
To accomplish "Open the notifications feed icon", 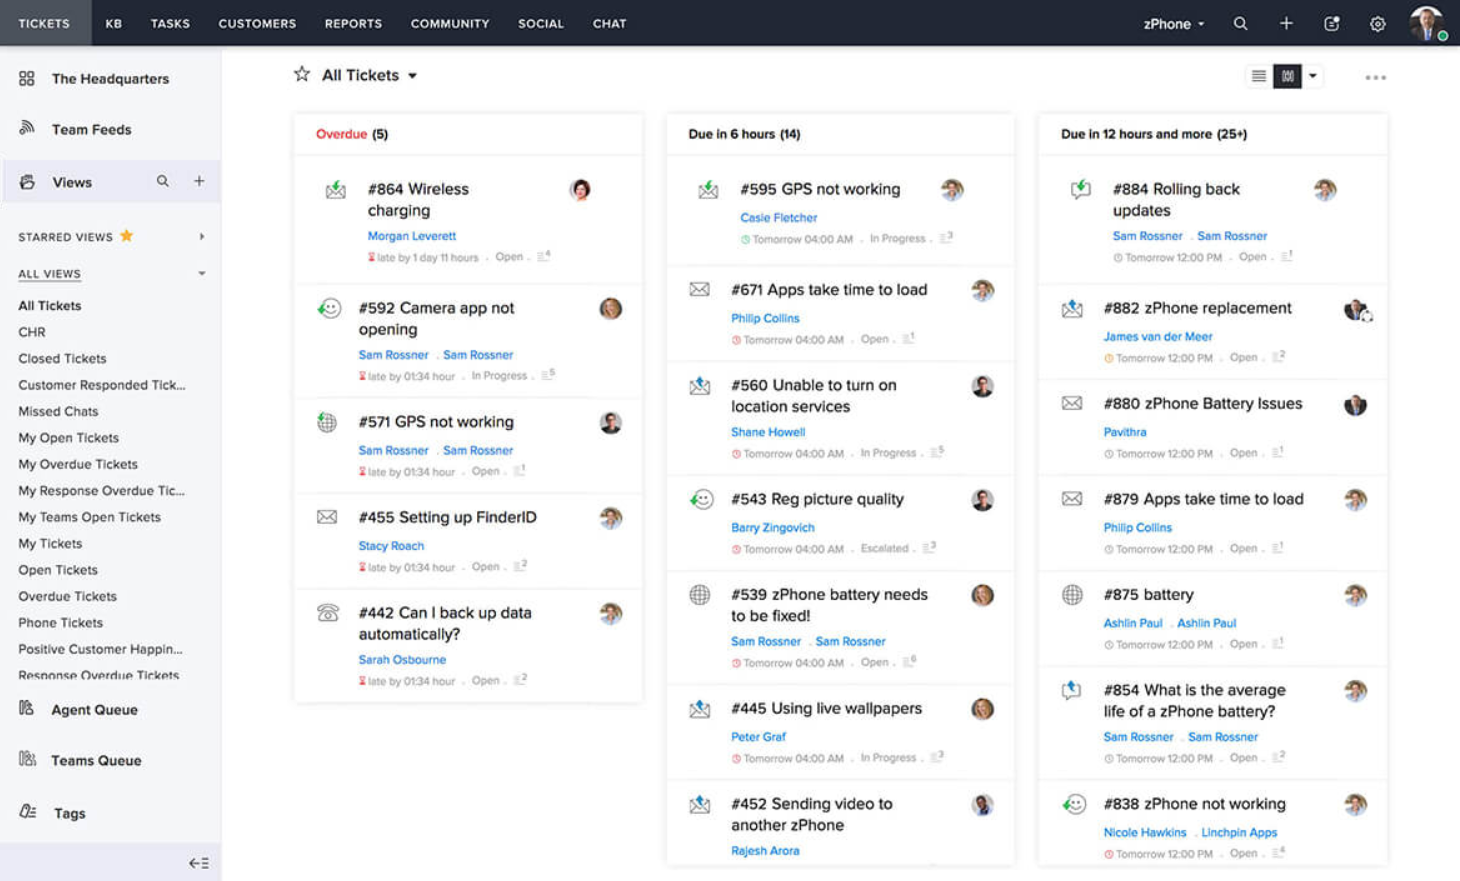I will 1331,23.
